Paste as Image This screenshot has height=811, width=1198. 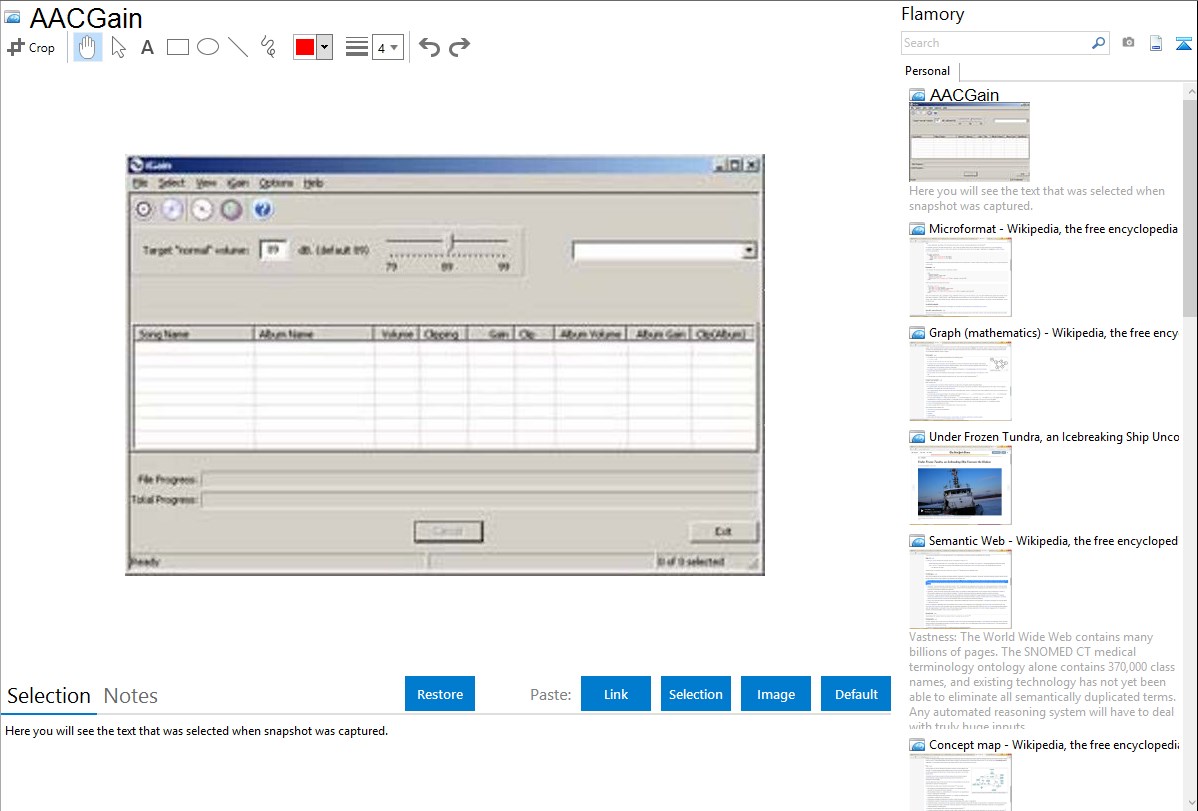(775, 694)
